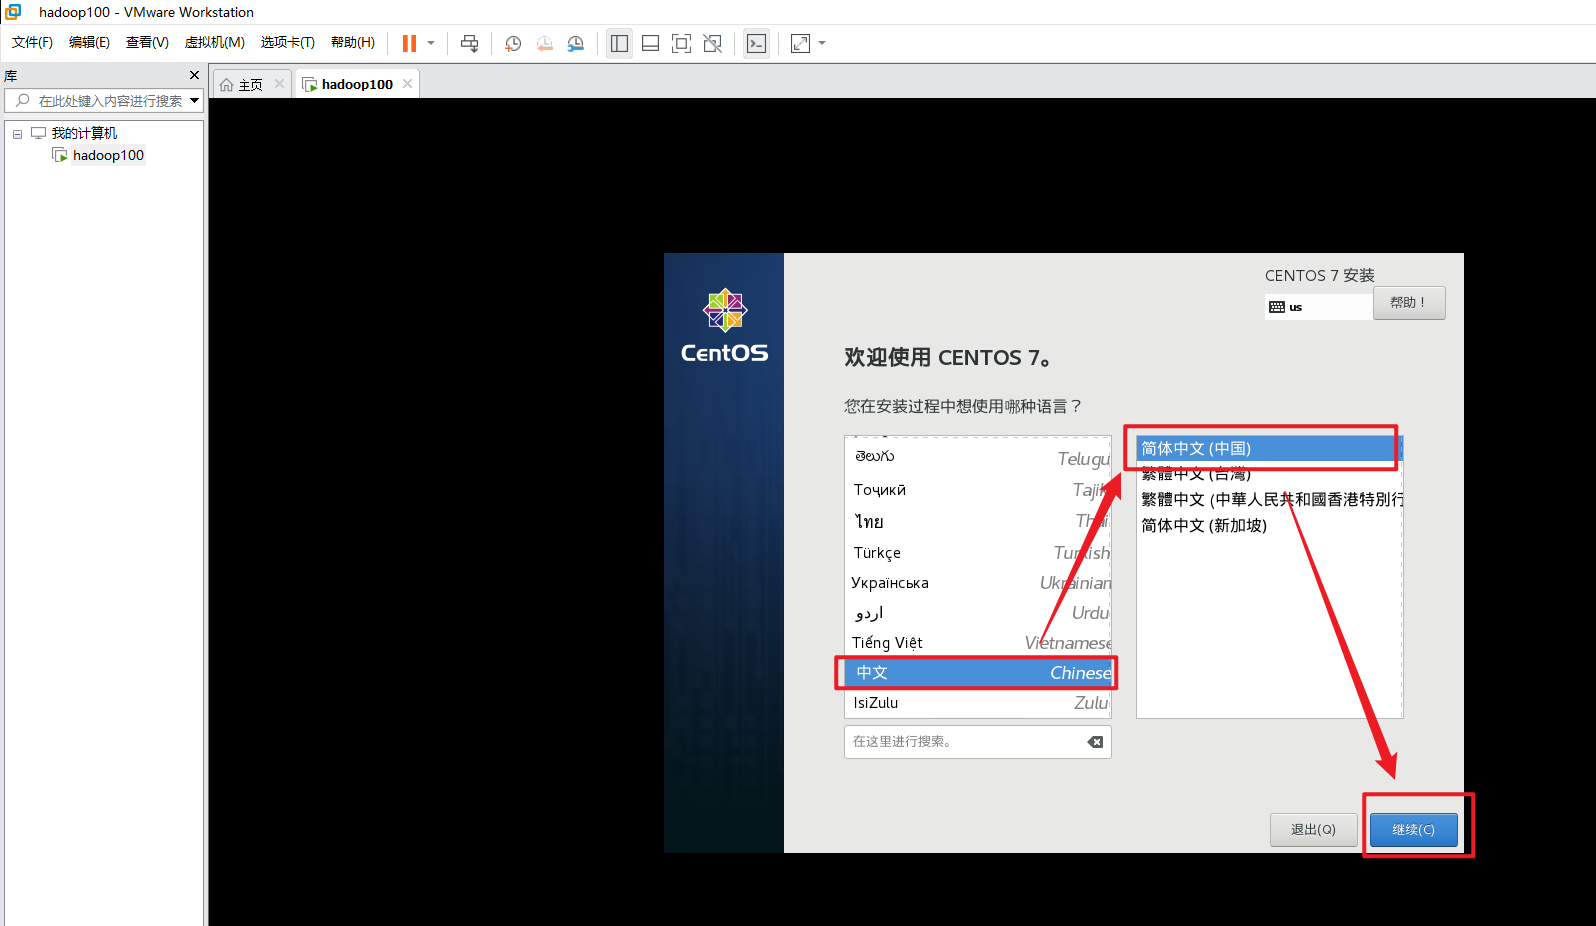Viewport: 1596px width, 926px height.
Task: Close the hadoop100 tab
Action: tap(407, 84)
